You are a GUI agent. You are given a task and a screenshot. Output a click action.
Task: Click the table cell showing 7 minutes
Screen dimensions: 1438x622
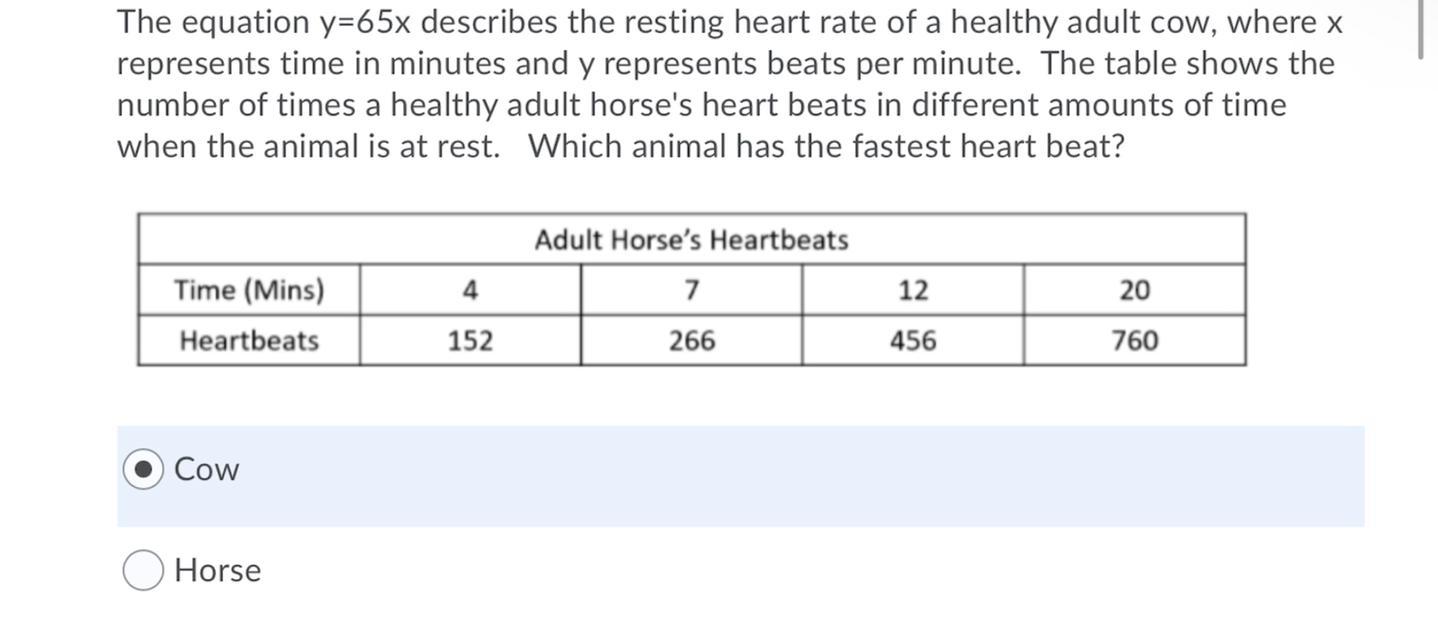691,290
